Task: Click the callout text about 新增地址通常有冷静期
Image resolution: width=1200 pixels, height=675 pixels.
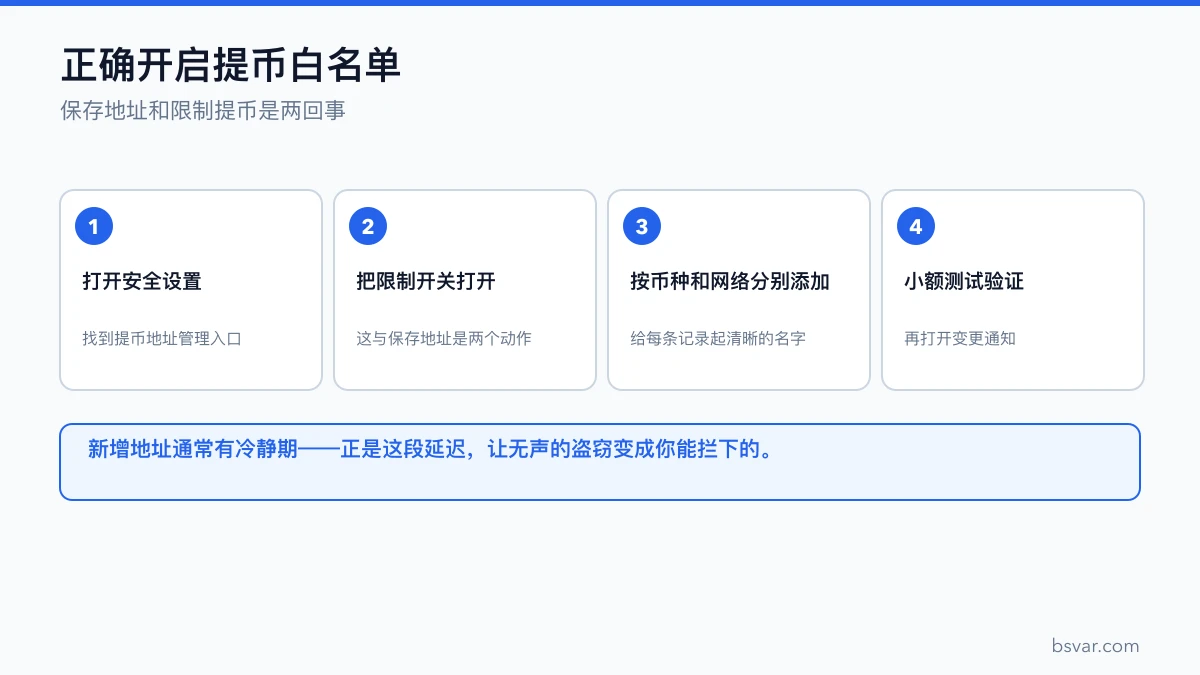Action: [x=433, y=450]
